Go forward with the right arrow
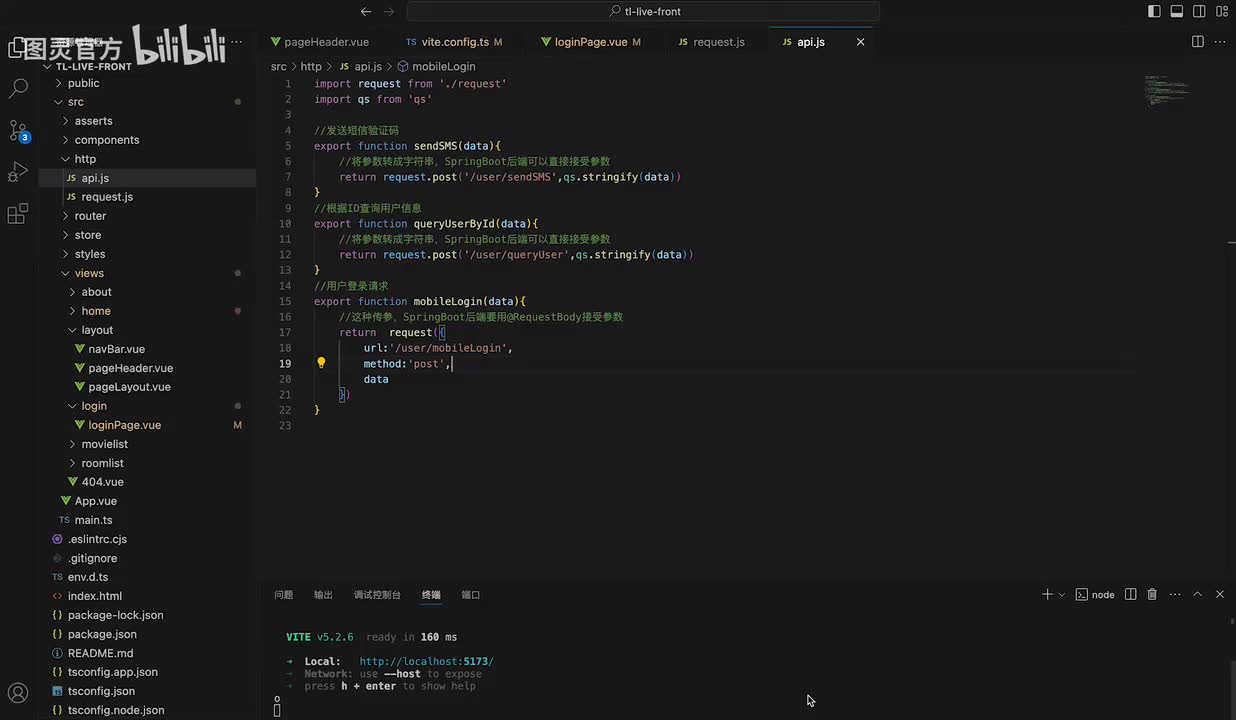The width and height of the screenshot is (1236, 720). click(390, 12)
